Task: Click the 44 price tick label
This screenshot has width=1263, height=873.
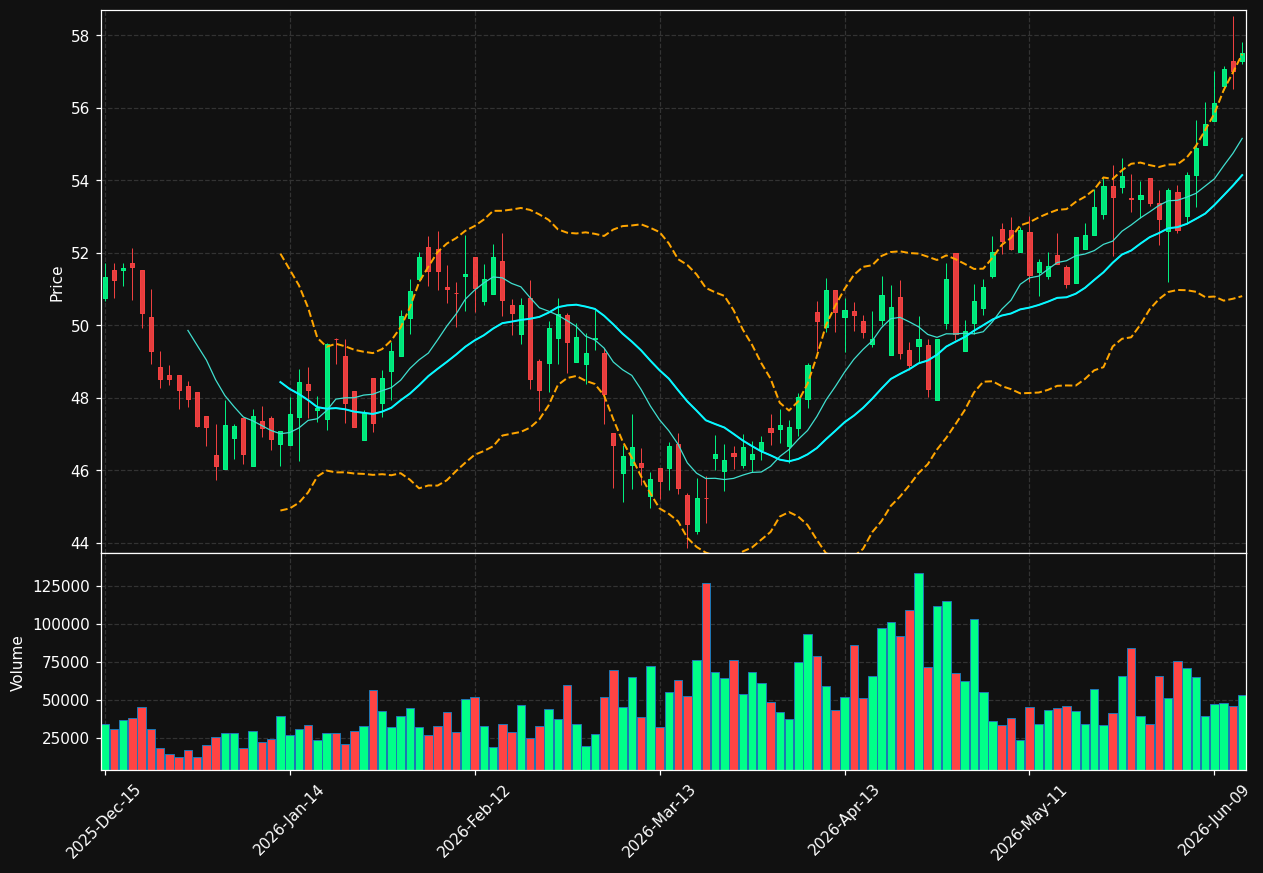Action: click(79, 544)
